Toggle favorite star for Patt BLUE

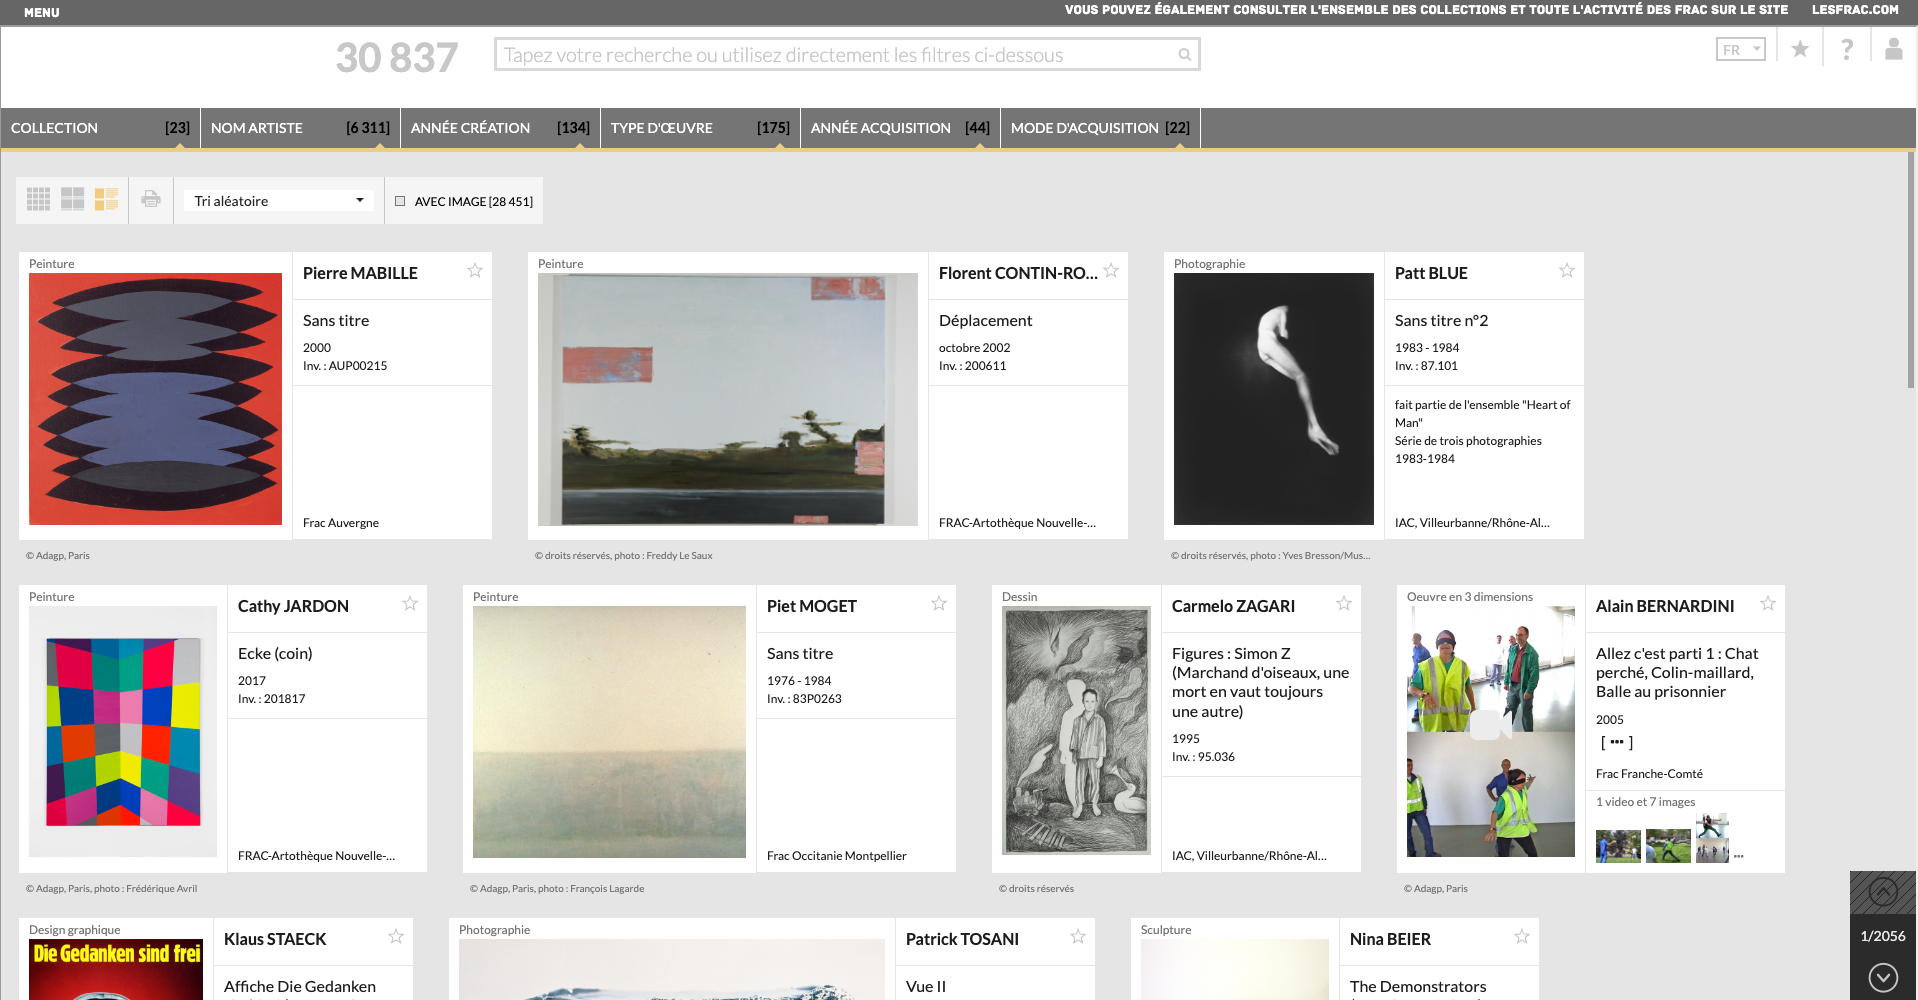click(x=1567, y=271)
